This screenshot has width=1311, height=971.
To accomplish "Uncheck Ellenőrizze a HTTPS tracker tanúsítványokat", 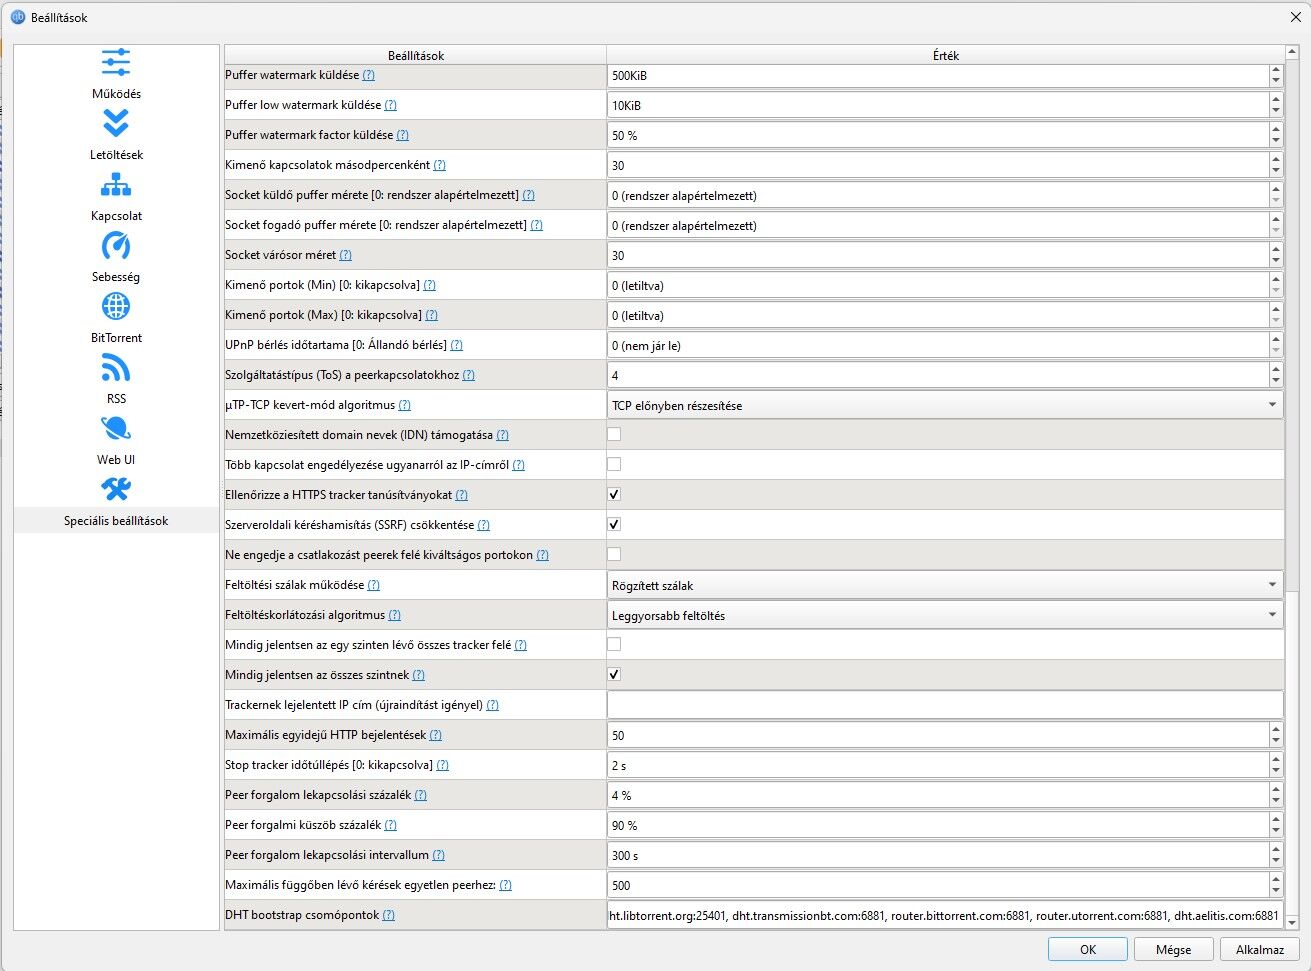I will (x=614, y=494).
